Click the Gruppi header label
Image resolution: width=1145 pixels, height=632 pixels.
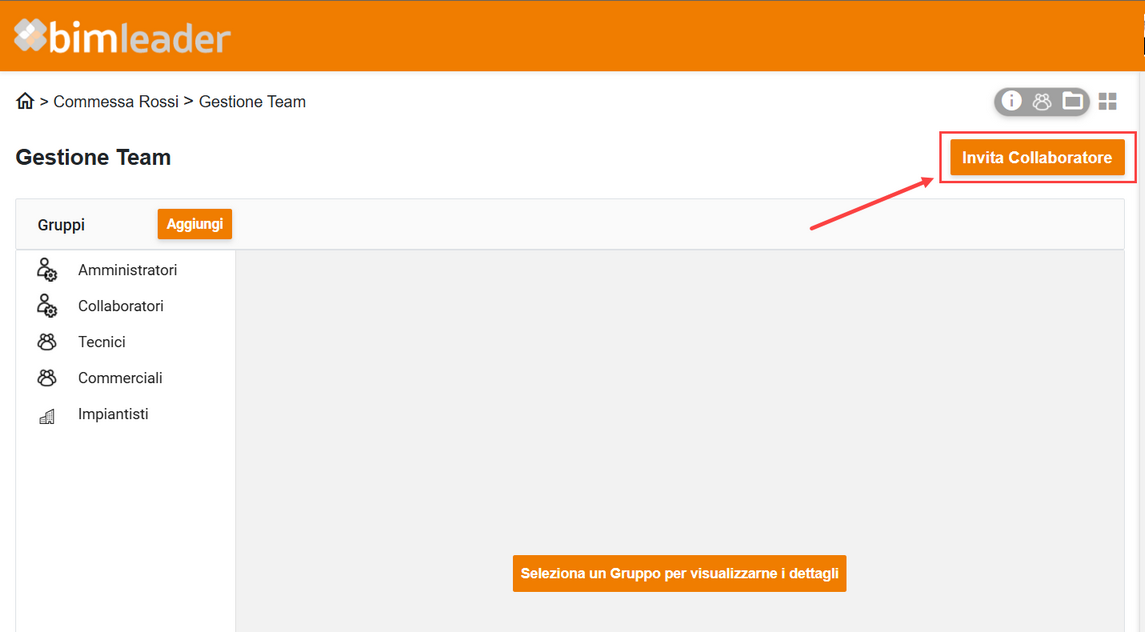[61, 225]
